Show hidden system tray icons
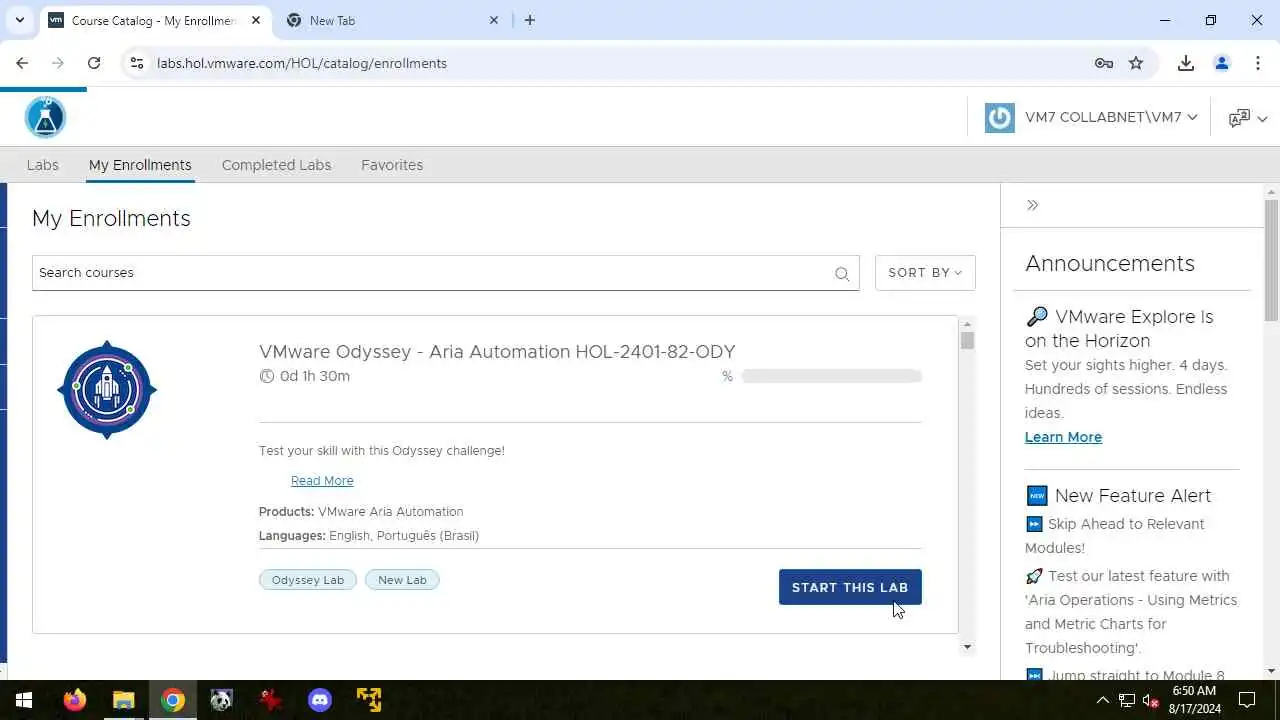This screenshot has height=720, width=1280. [1103, 700]
